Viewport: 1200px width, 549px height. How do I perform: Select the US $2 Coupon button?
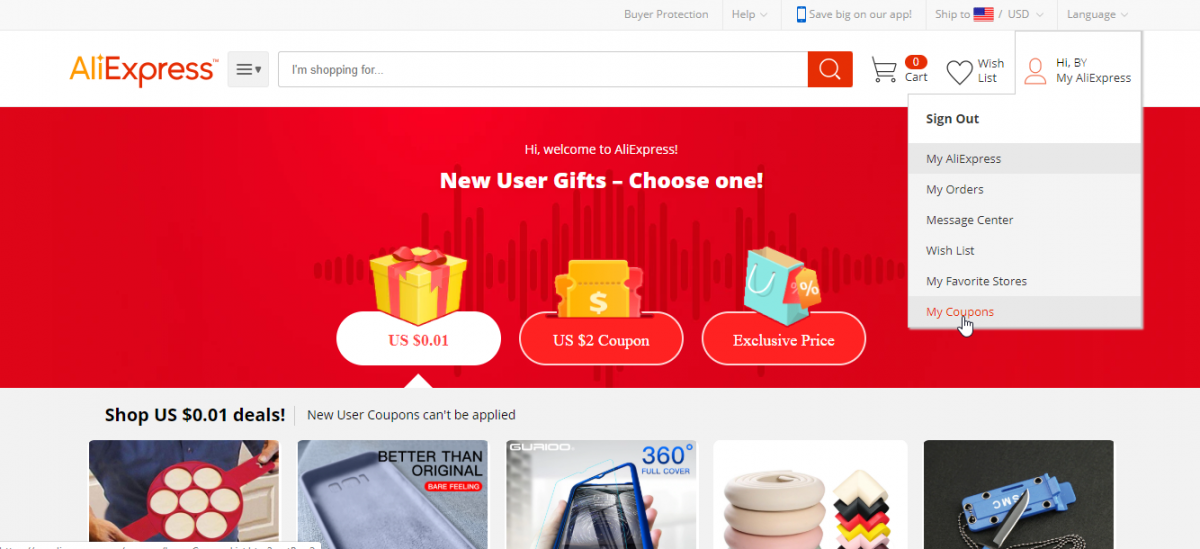click(601, 340)
